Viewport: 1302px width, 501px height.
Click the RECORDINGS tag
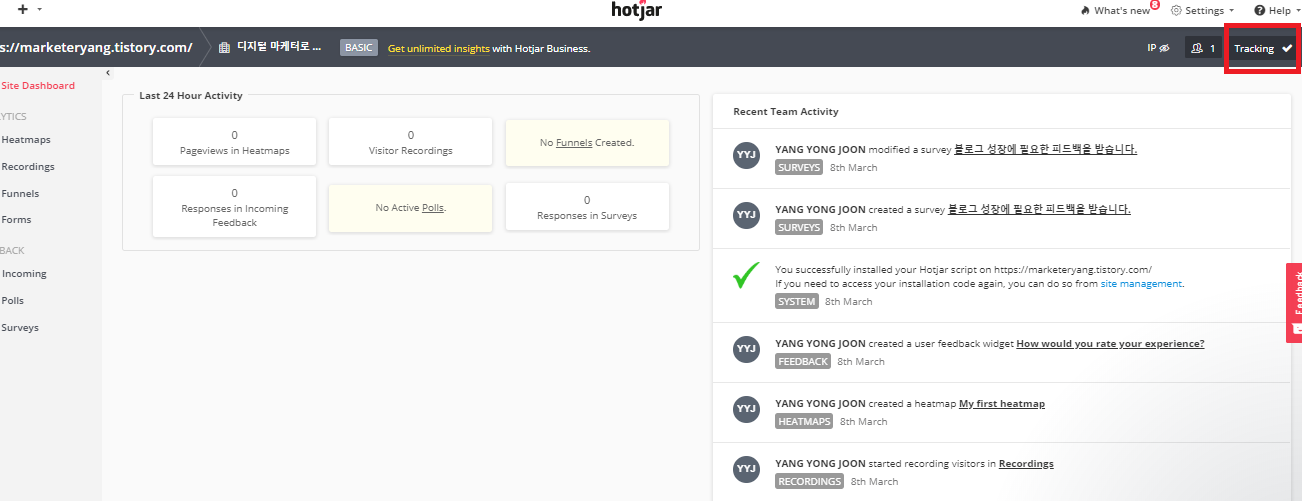click(809, 481)
